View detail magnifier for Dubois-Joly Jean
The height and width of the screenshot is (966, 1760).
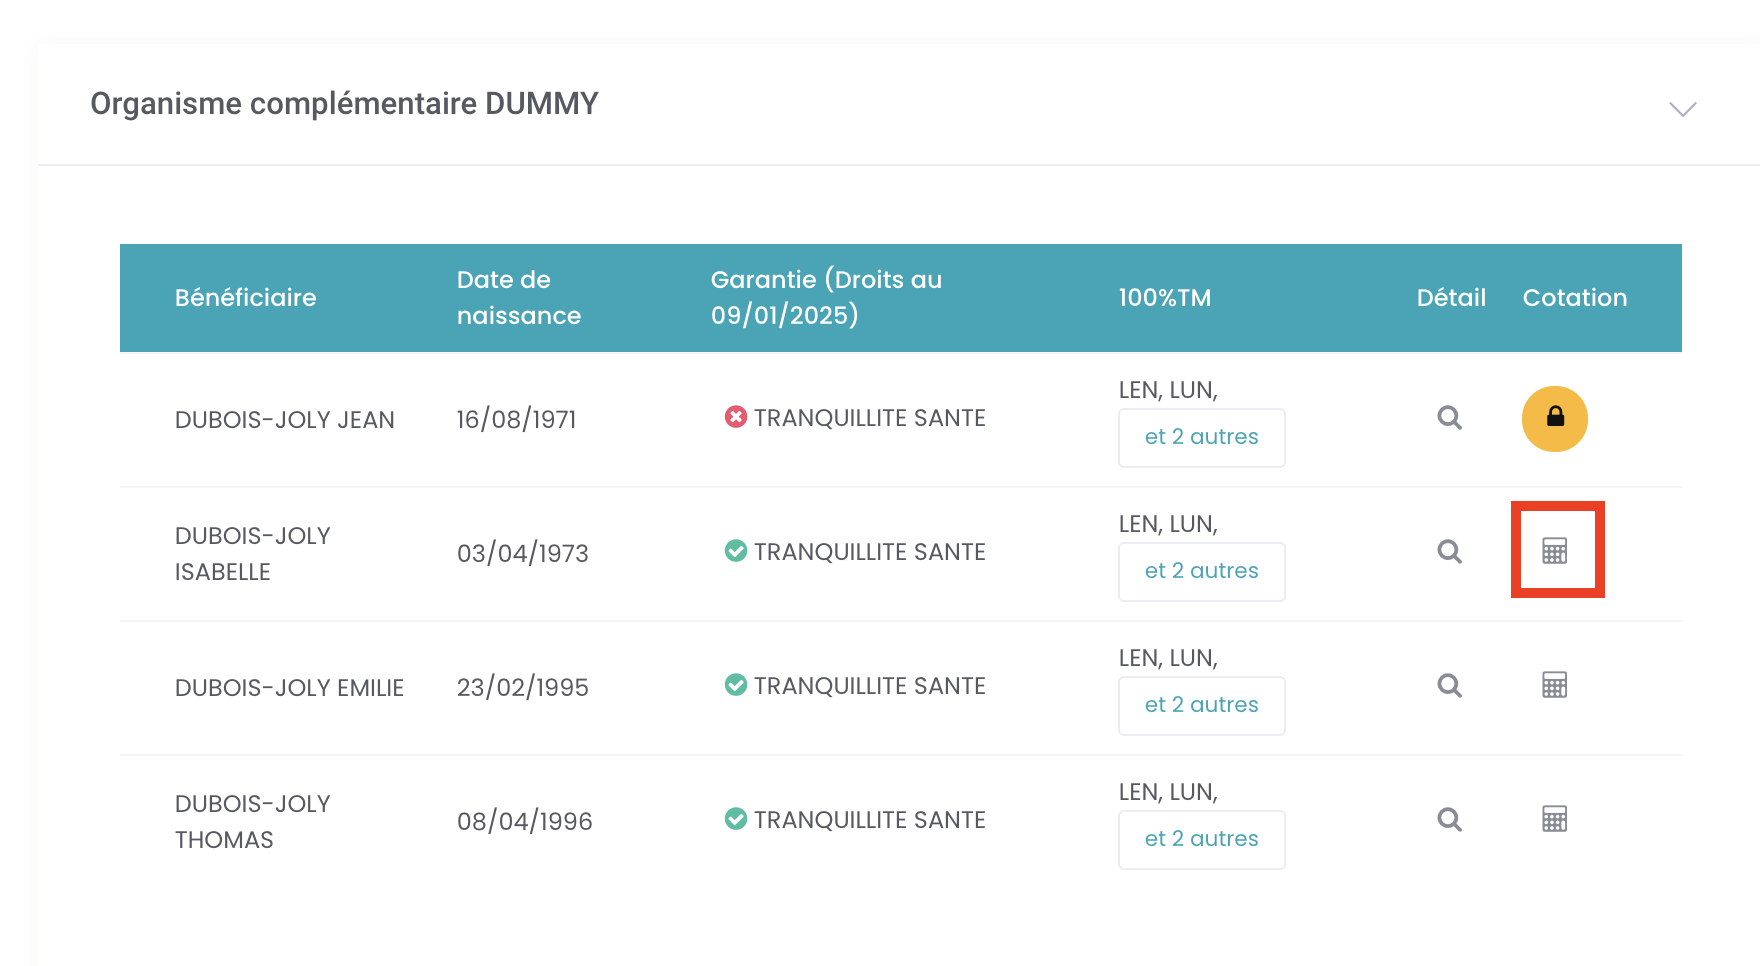(1449, 418)
